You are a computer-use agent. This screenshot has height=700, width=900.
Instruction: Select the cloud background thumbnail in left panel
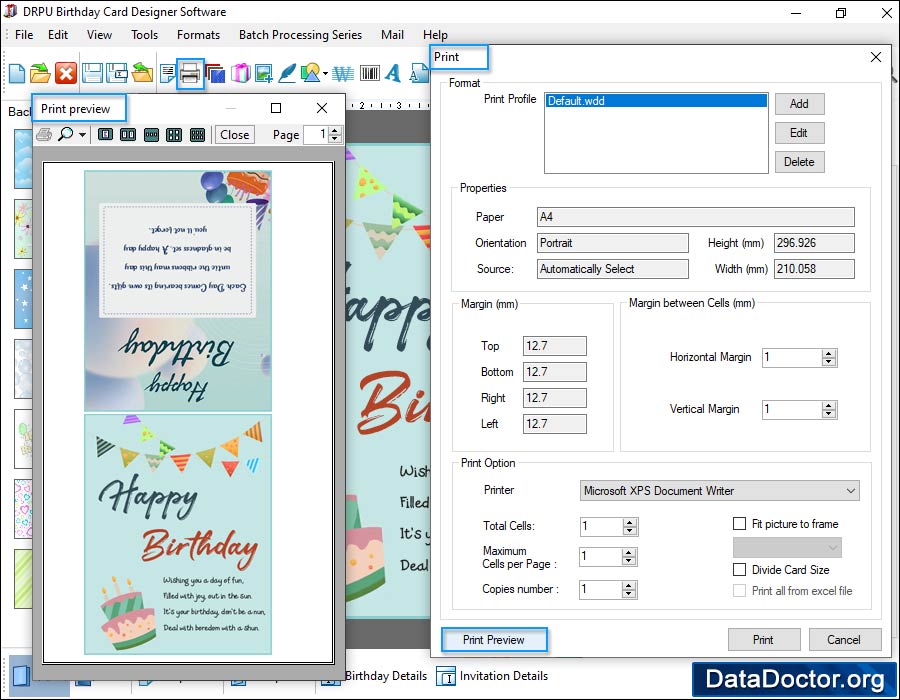24,159
